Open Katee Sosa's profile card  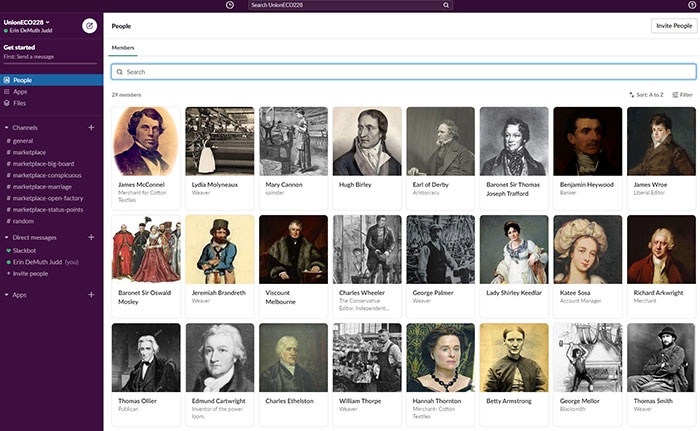(x=588, y=266)
